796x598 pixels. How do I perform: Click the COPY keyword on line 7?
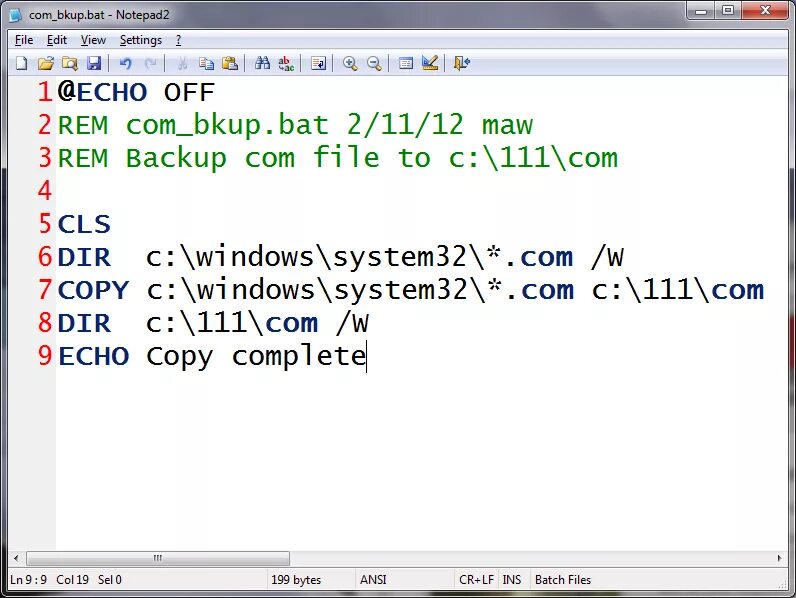tap(93, 290)
